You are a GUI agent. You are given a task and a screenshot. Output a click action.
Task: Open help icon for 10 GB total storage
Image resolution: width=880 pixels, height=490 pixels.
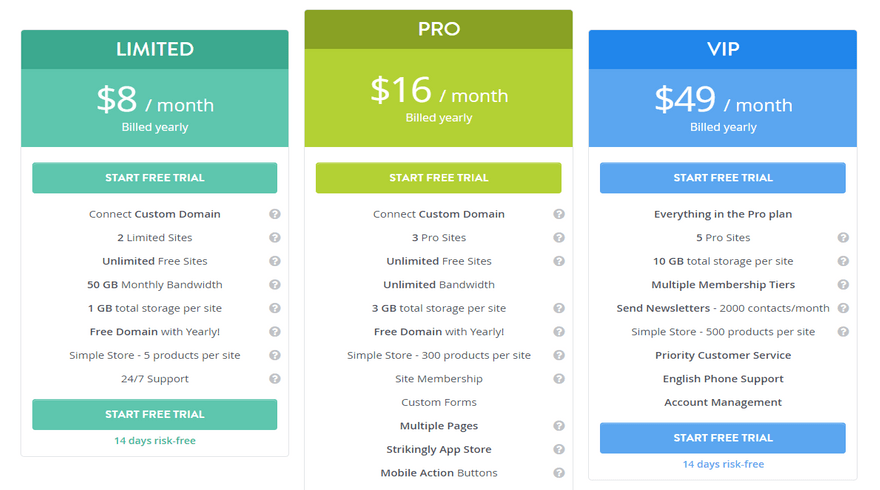point(843,261)
